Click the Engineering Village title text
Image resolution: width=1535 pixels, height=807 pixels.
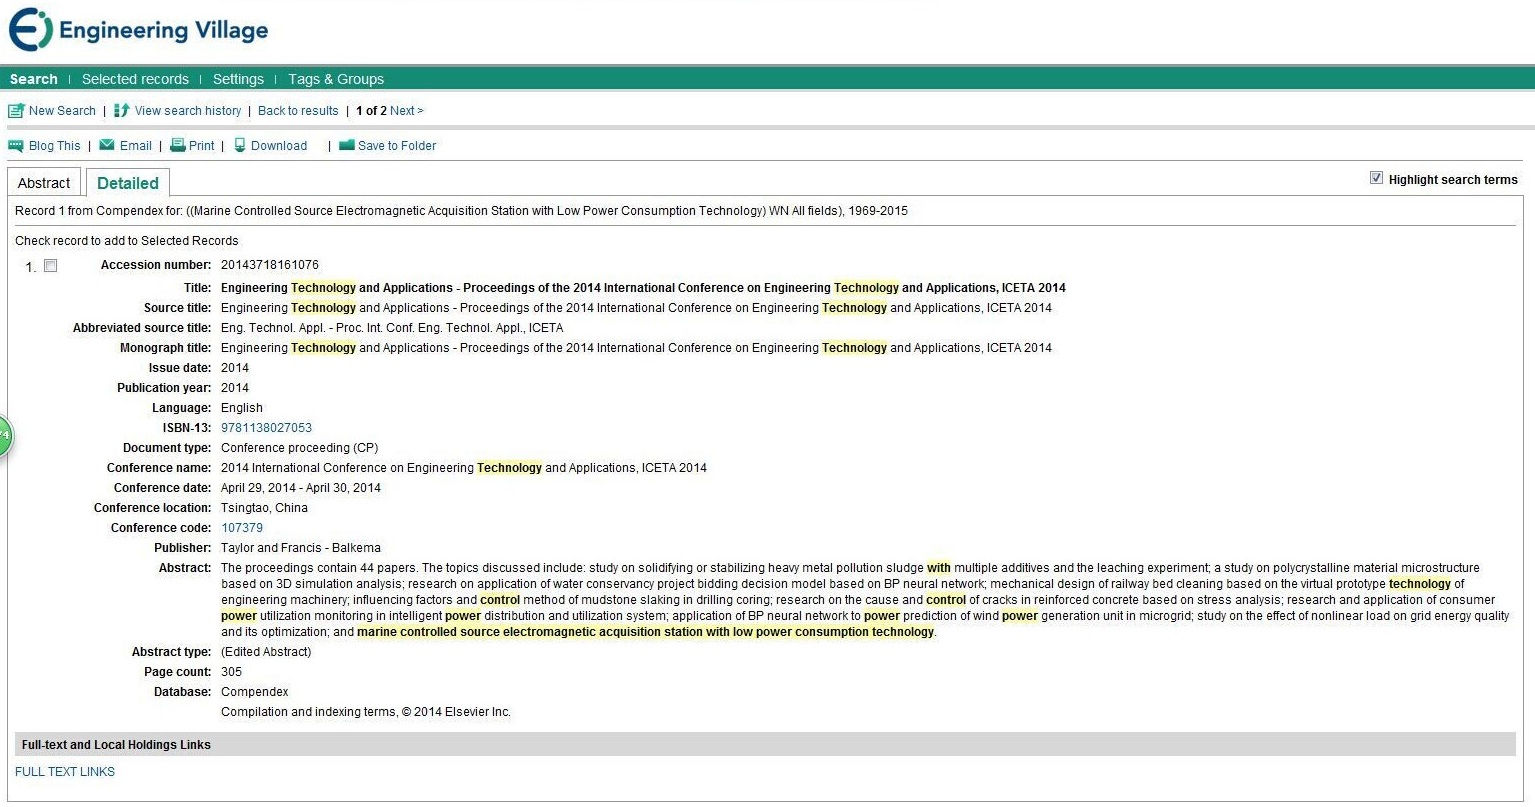pyautogui.click(x=164, y=30)
